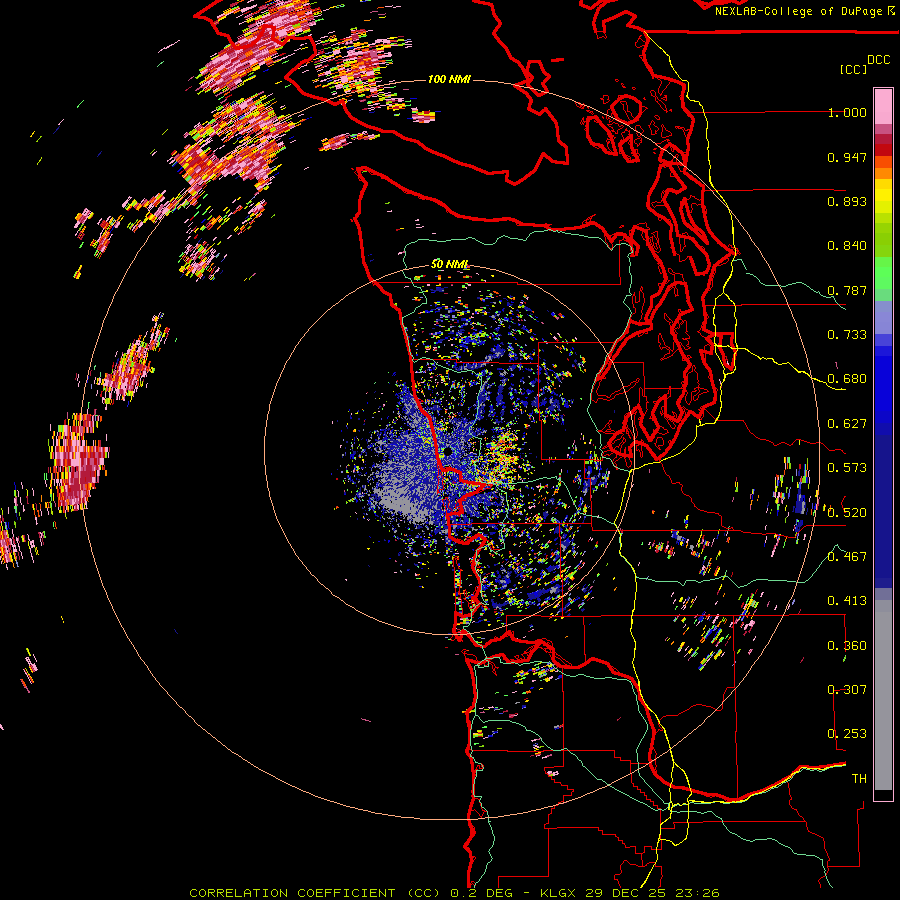
Task: Click the 0.253 color scale value
Action: click(847, 734)
